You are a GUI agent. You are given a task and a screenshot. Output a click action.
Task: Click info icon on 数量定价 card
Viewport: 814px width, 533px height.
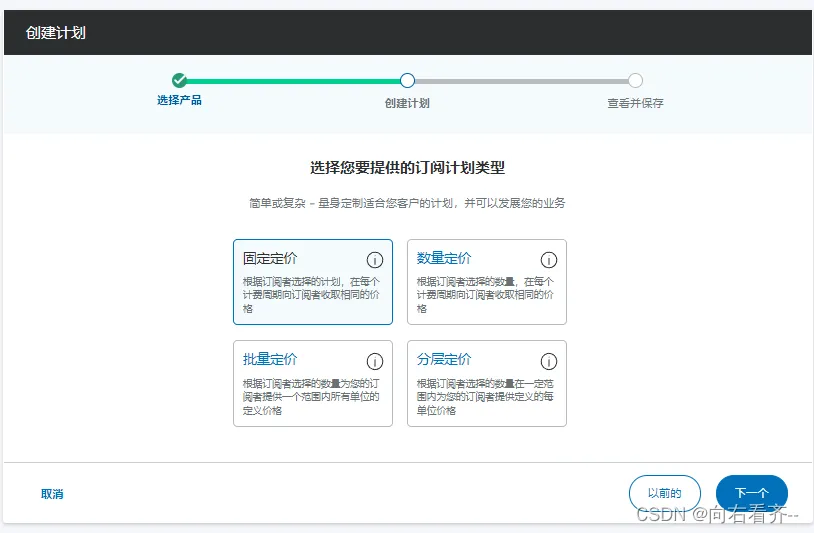pos(549,259)
